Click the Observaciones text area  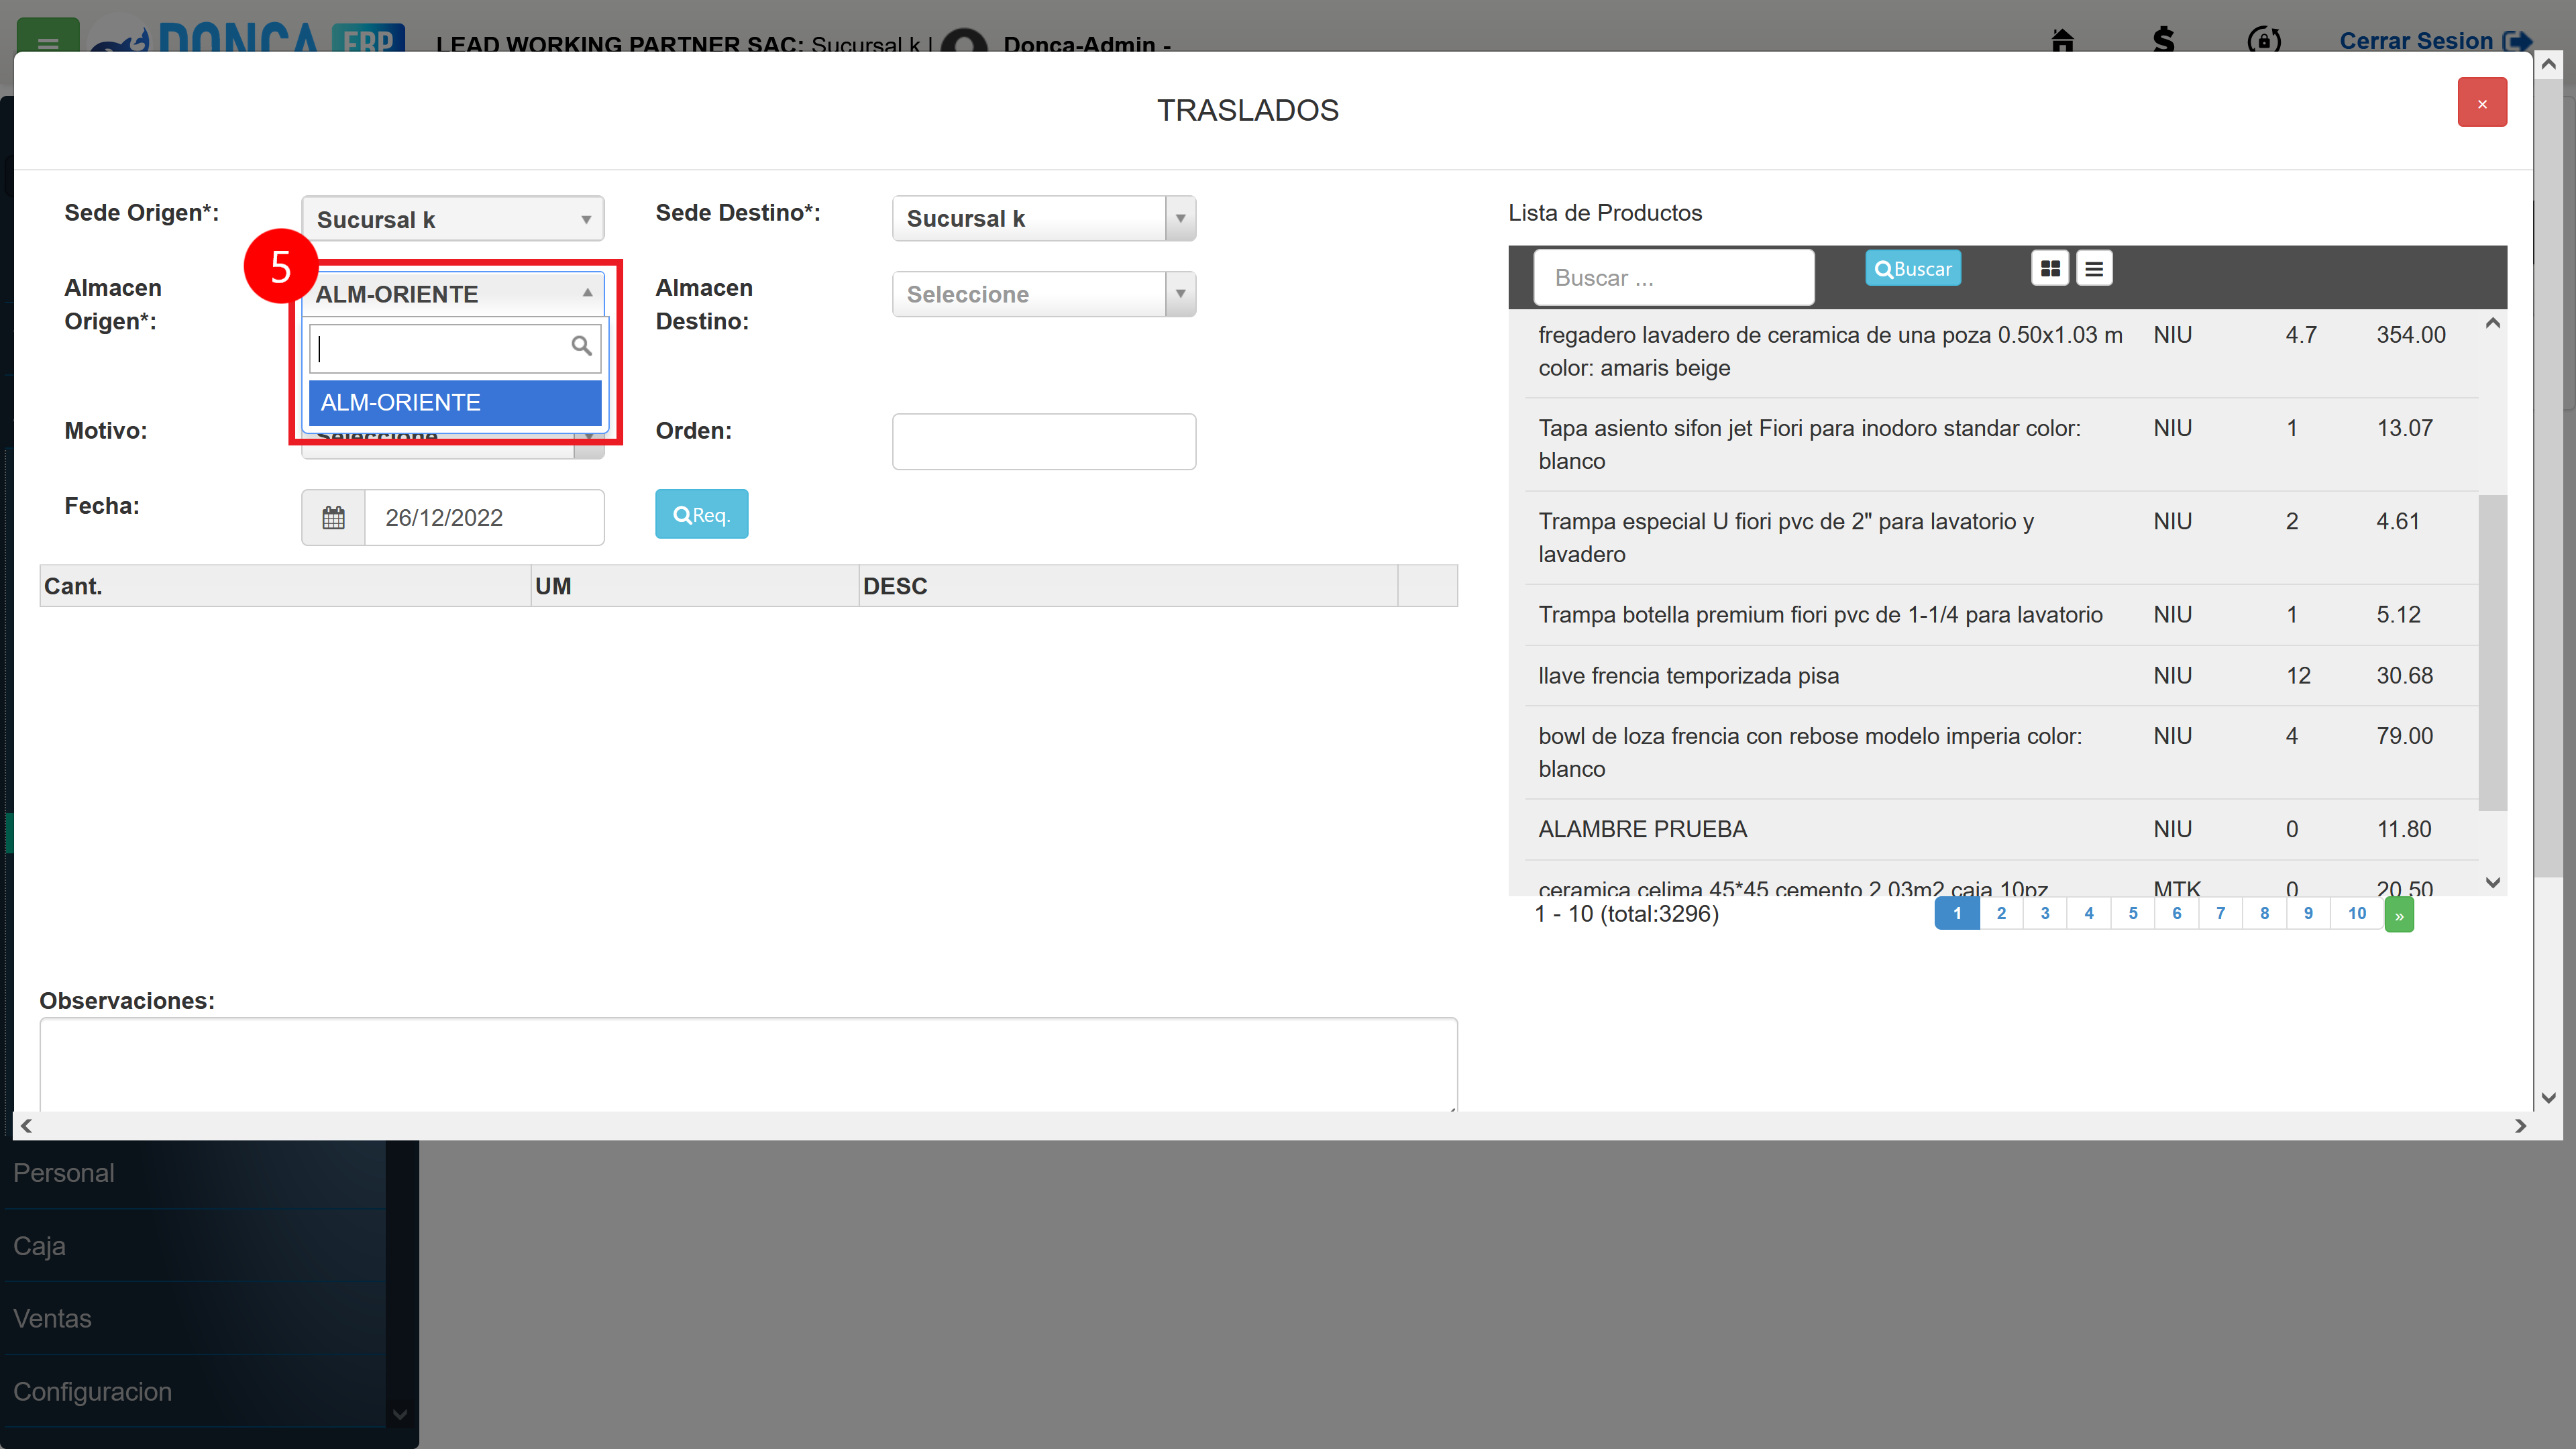748,1064
